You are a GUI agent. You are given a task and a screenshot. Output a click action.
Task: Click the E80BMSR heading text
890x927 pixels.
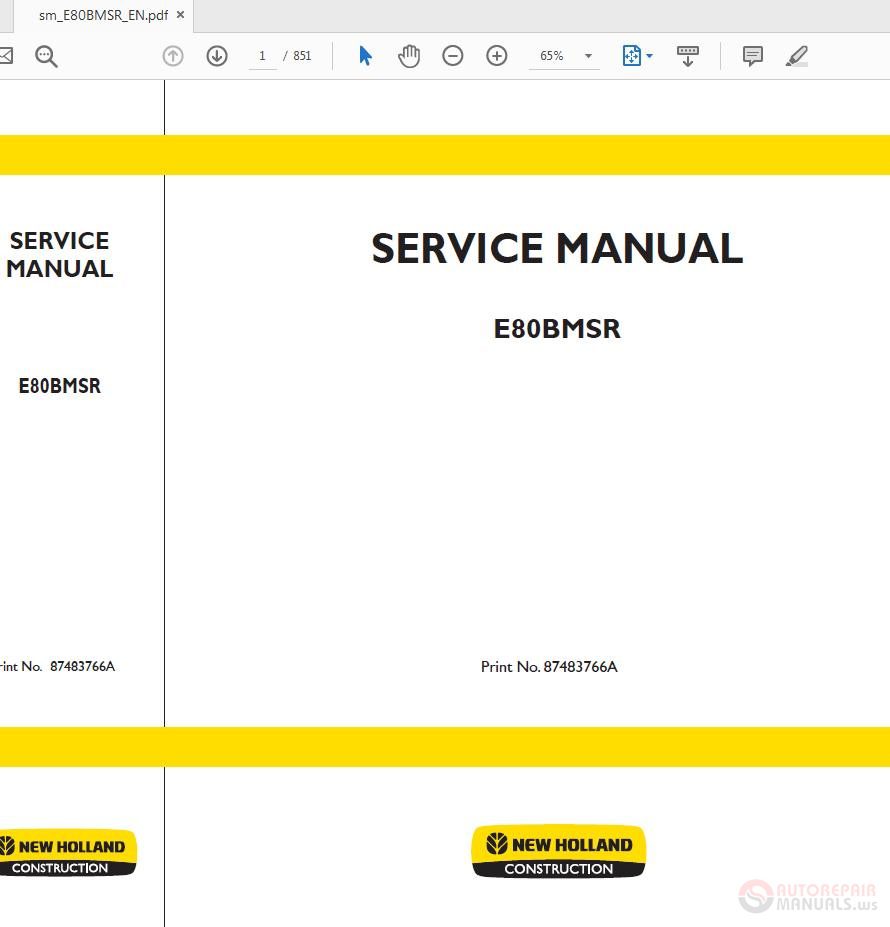click(x=557, y=328)
